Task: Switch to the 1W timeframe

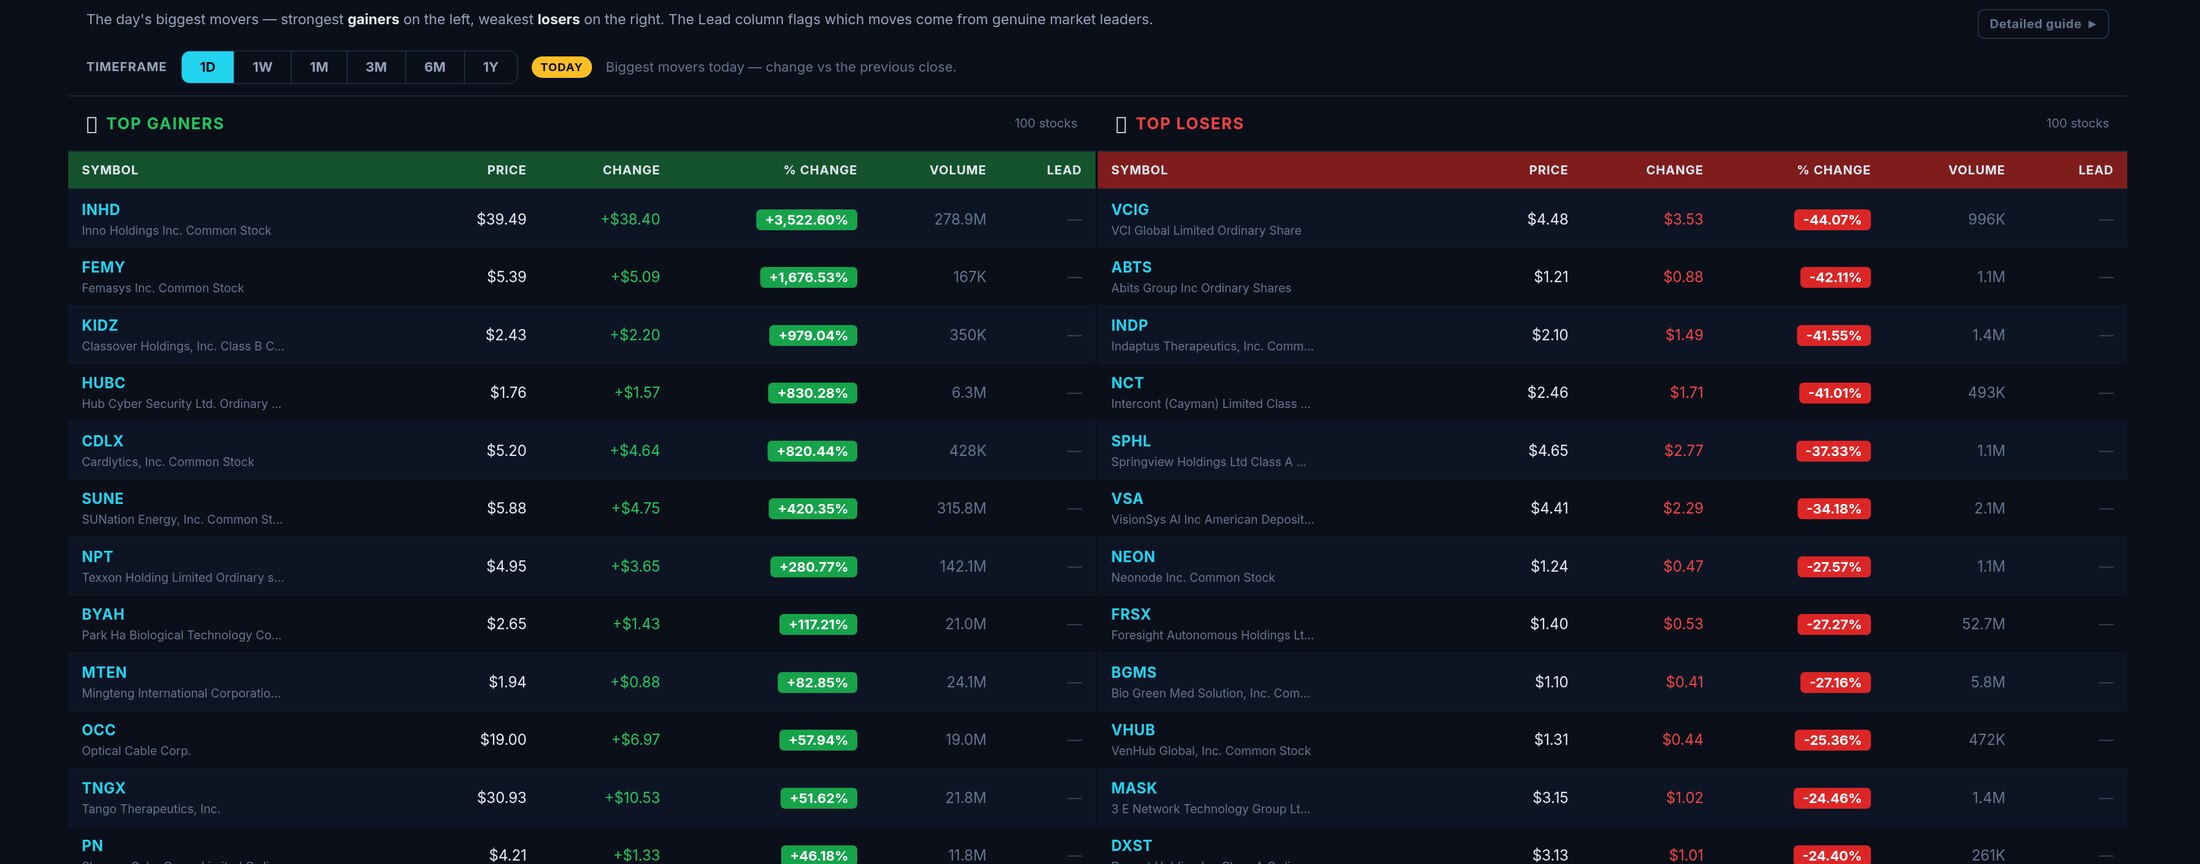Action: [x=262, y=67]
